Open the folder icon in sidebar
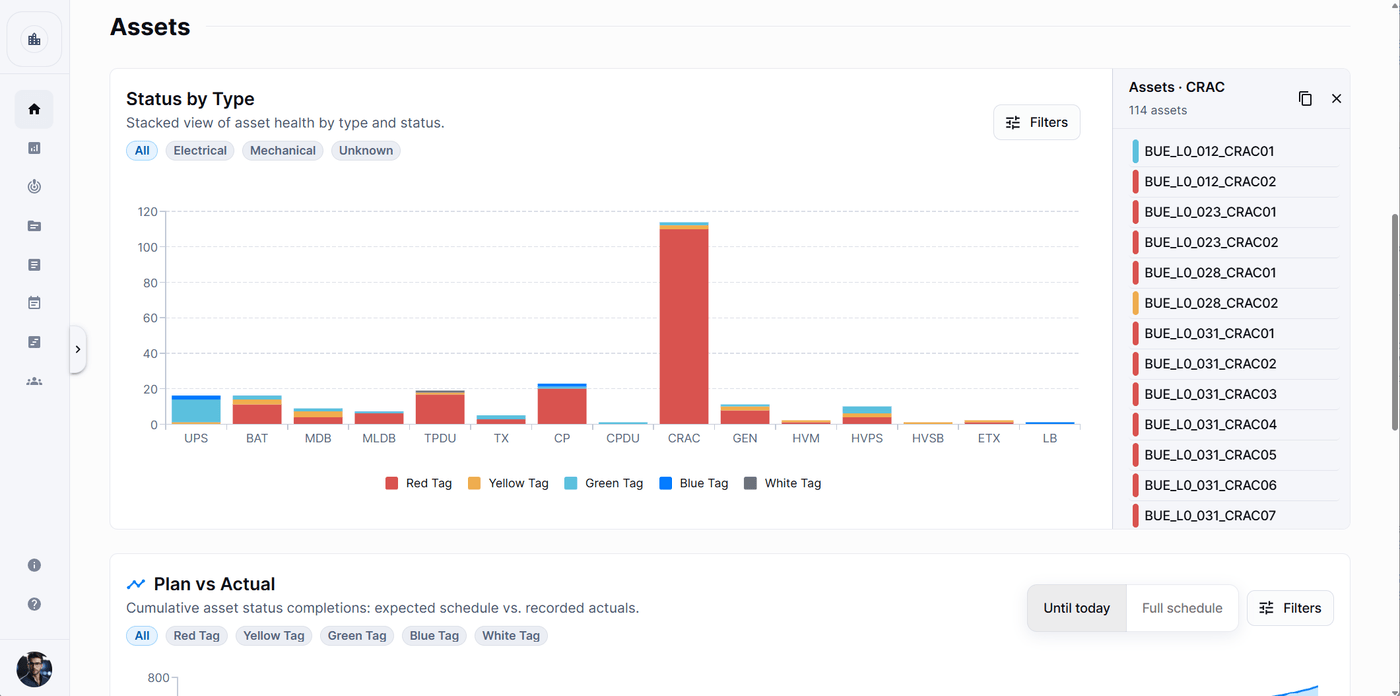Viewport: 1400px width, 696px height. coord(34,226)
